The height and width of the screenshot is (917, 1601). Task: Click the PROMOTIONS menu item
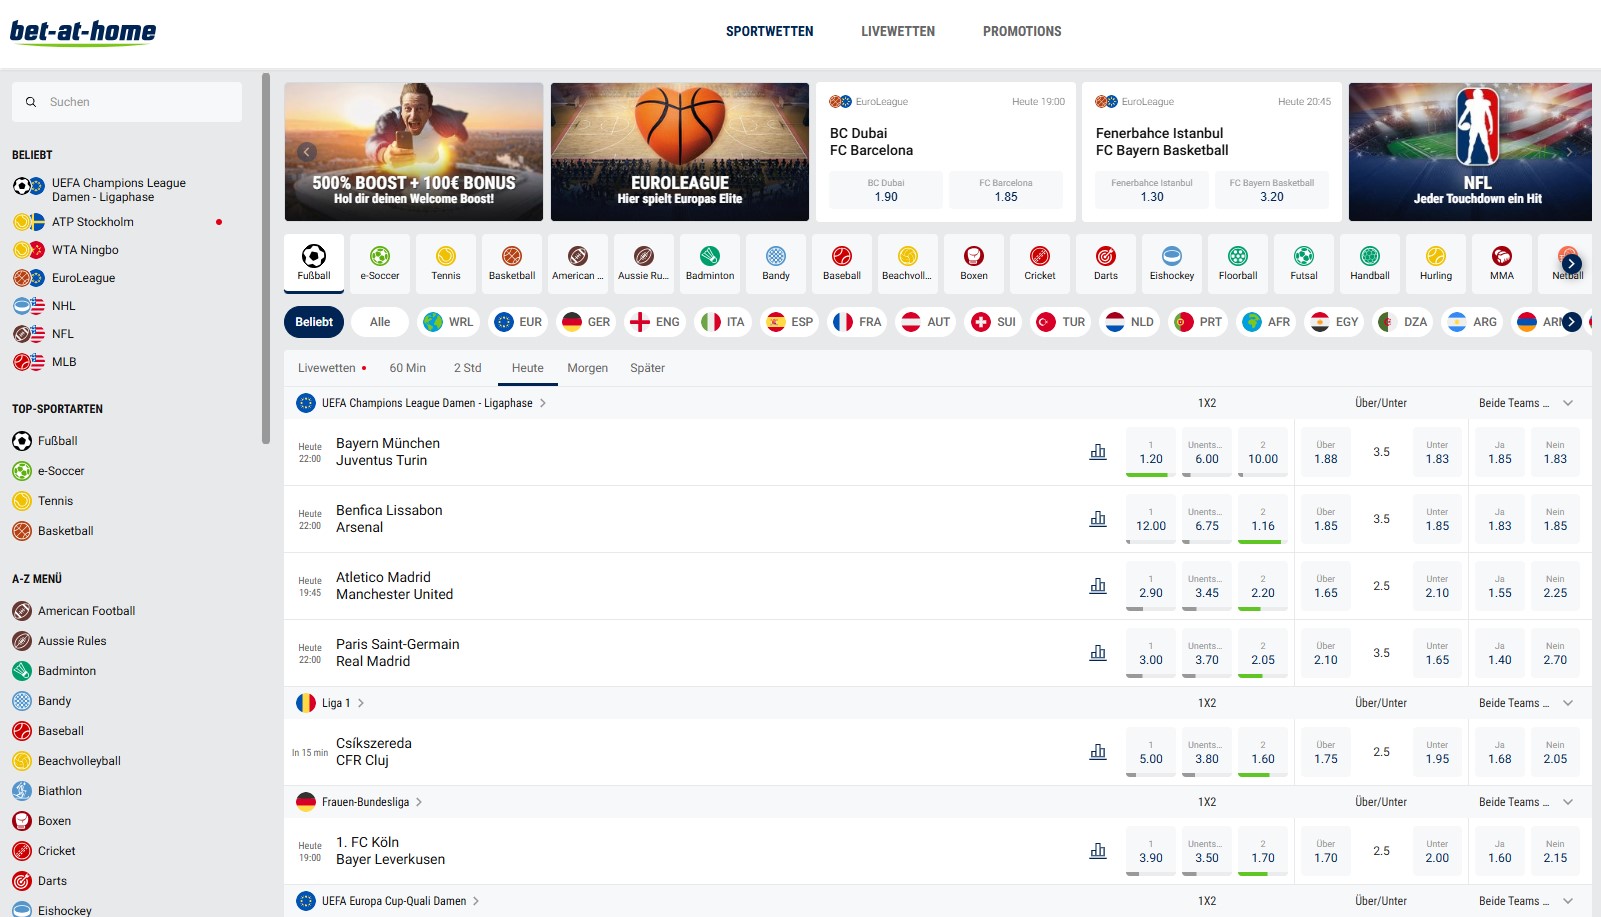point(1021,31)
